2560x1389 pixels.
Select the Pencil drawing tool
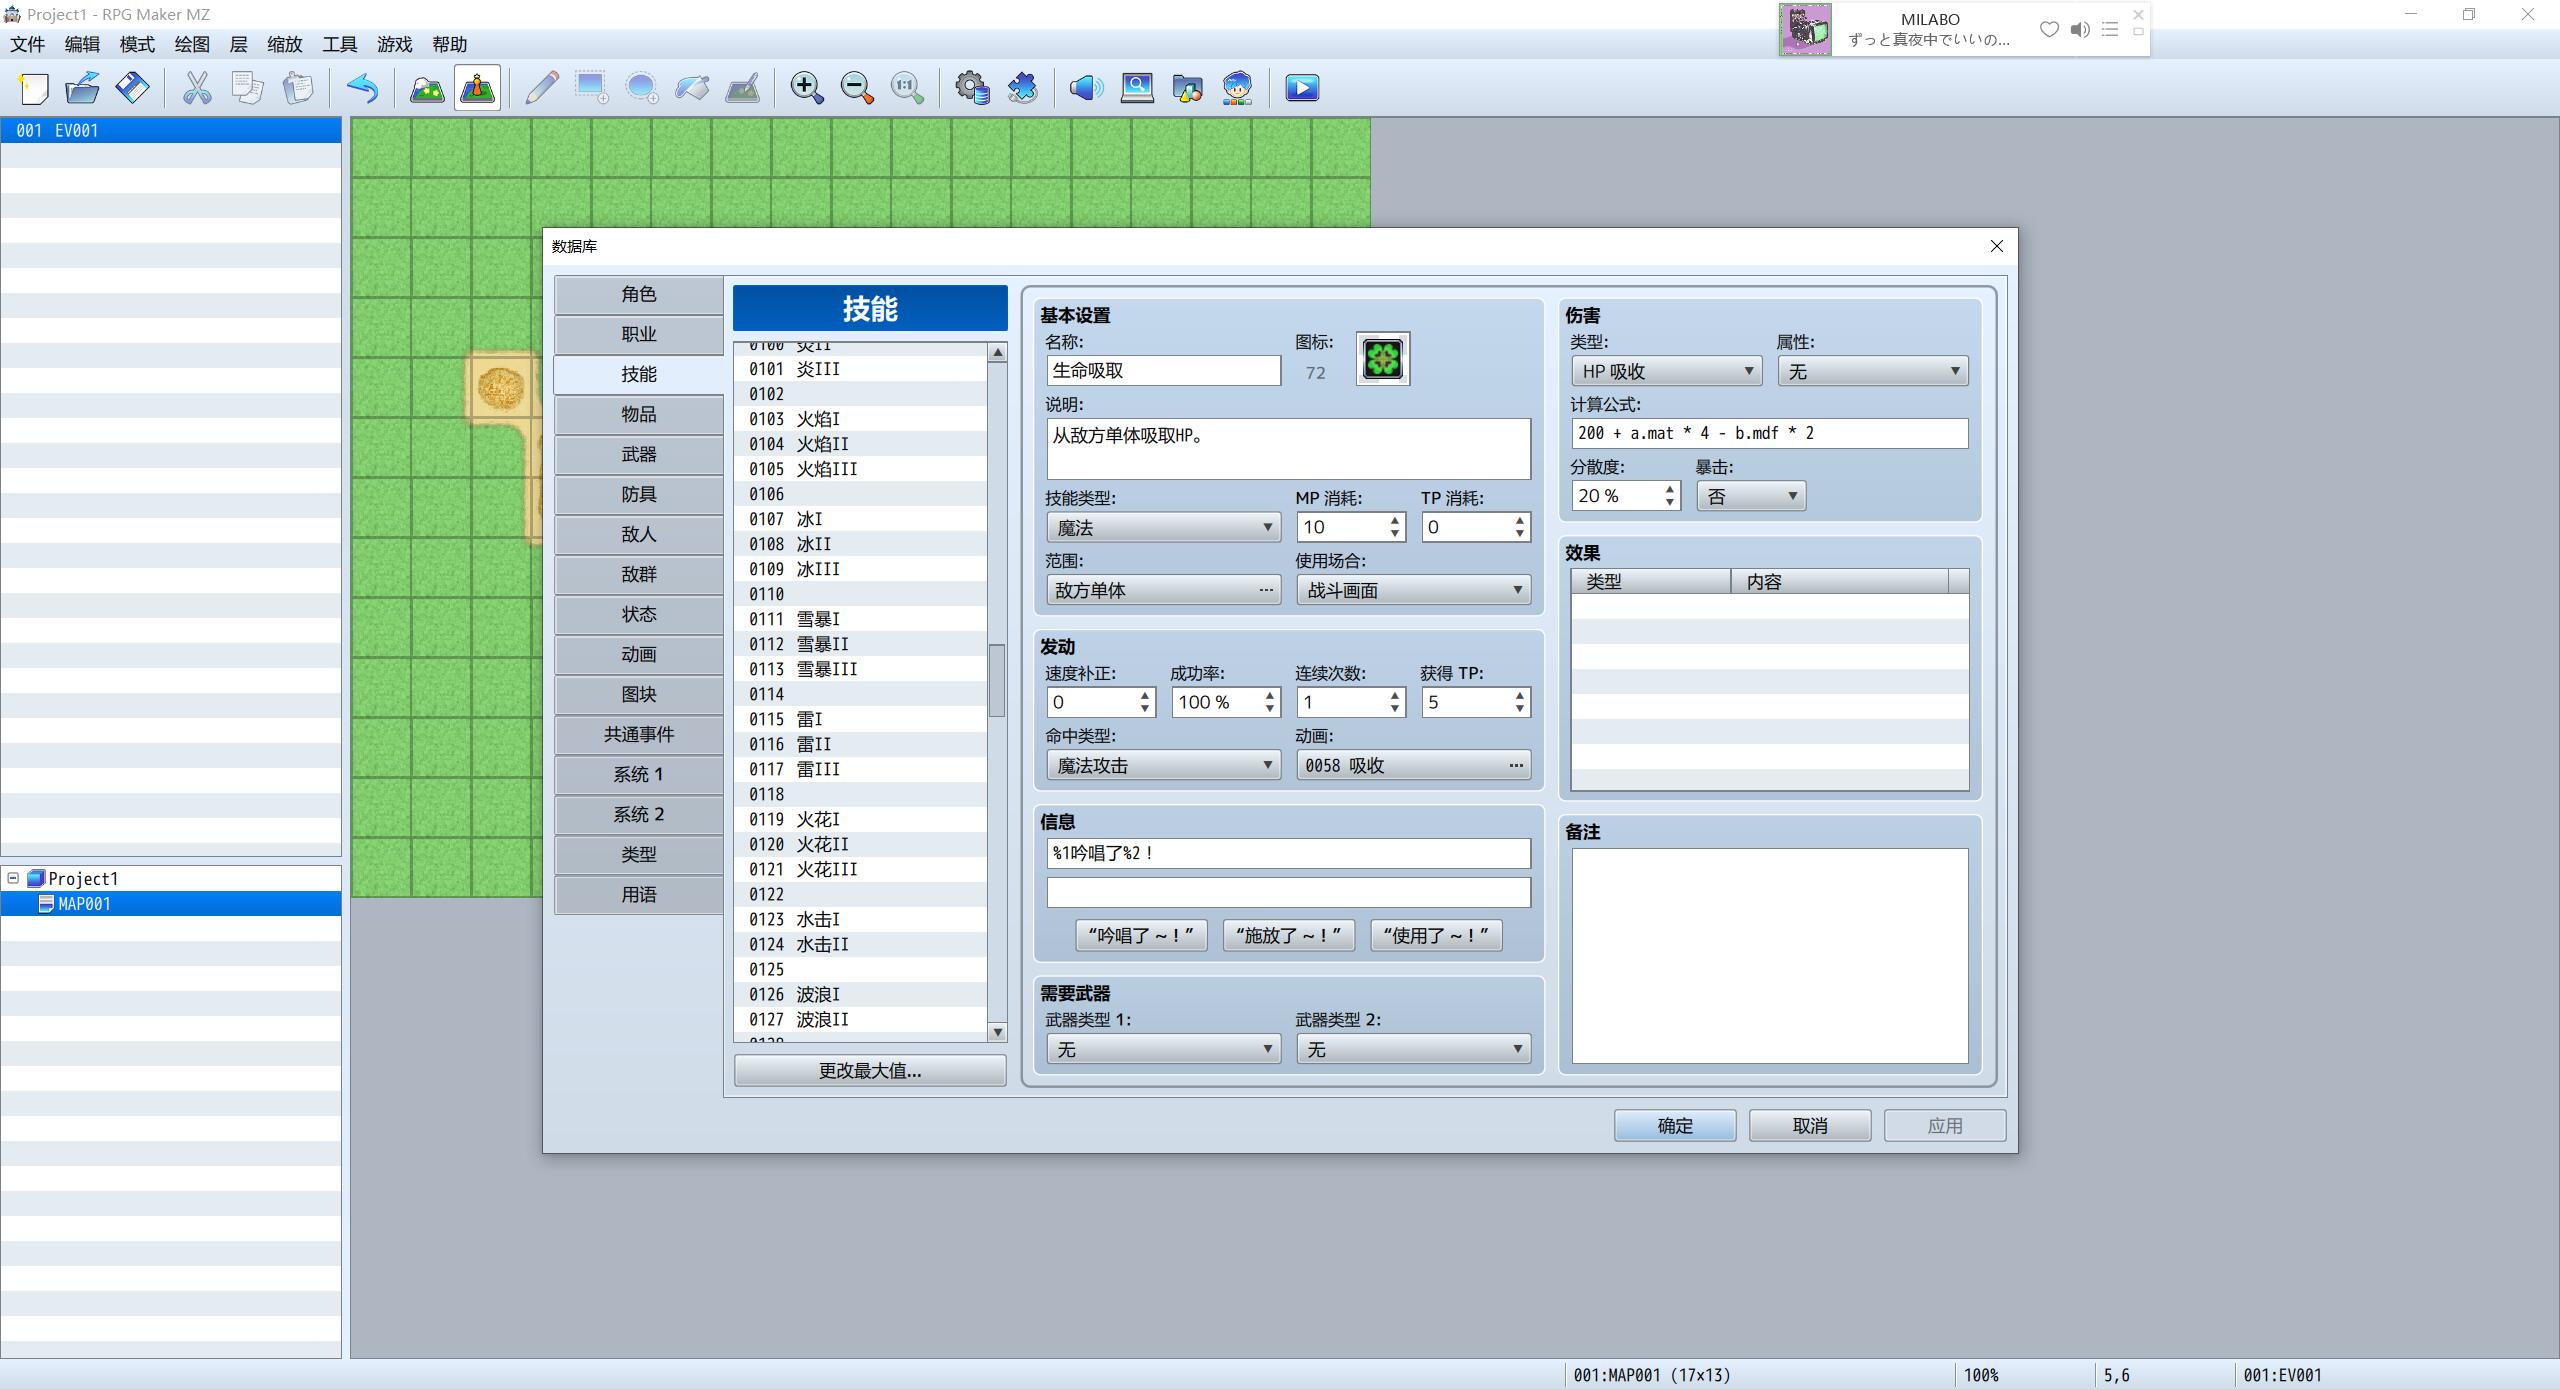[x=541, y=88]
